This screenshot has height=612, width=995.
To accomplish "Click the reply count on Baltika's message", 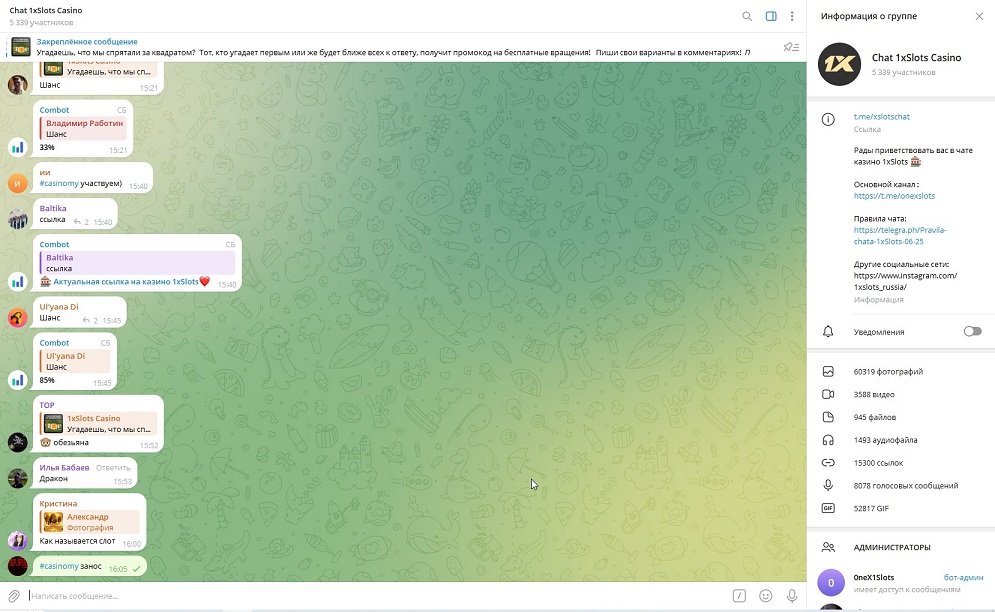I will tap(81, 222).
